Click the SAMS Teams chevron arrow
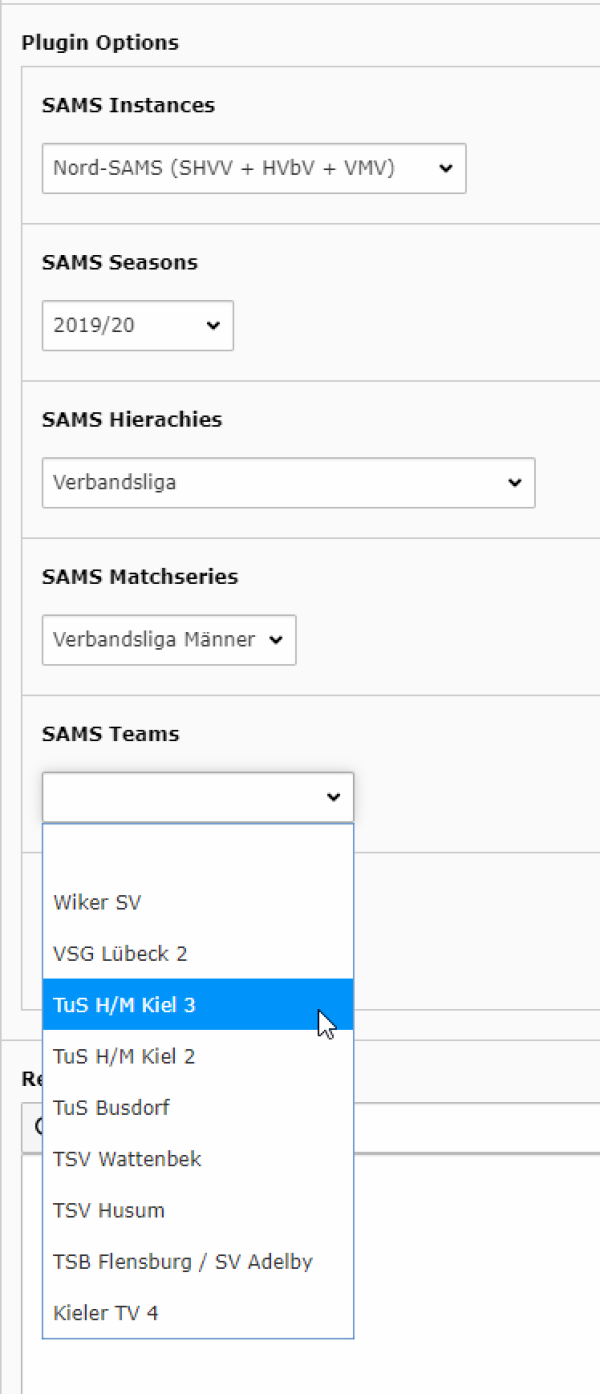 (333, 797)
